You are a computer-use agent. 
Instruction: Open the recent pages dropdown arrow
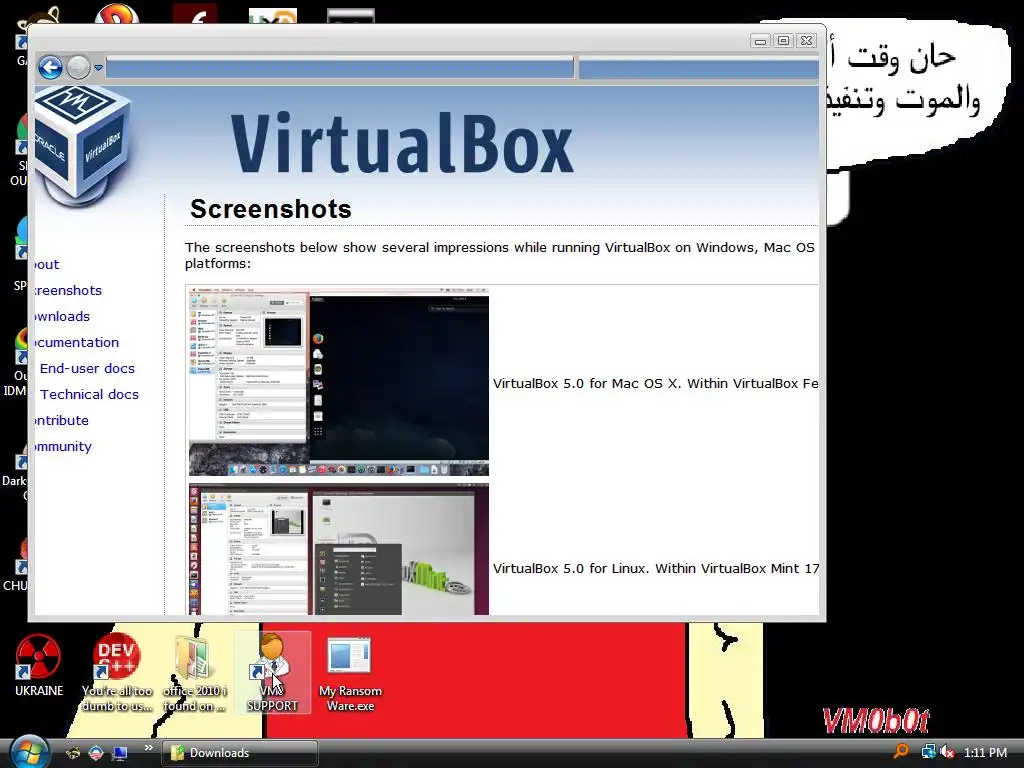98,67
